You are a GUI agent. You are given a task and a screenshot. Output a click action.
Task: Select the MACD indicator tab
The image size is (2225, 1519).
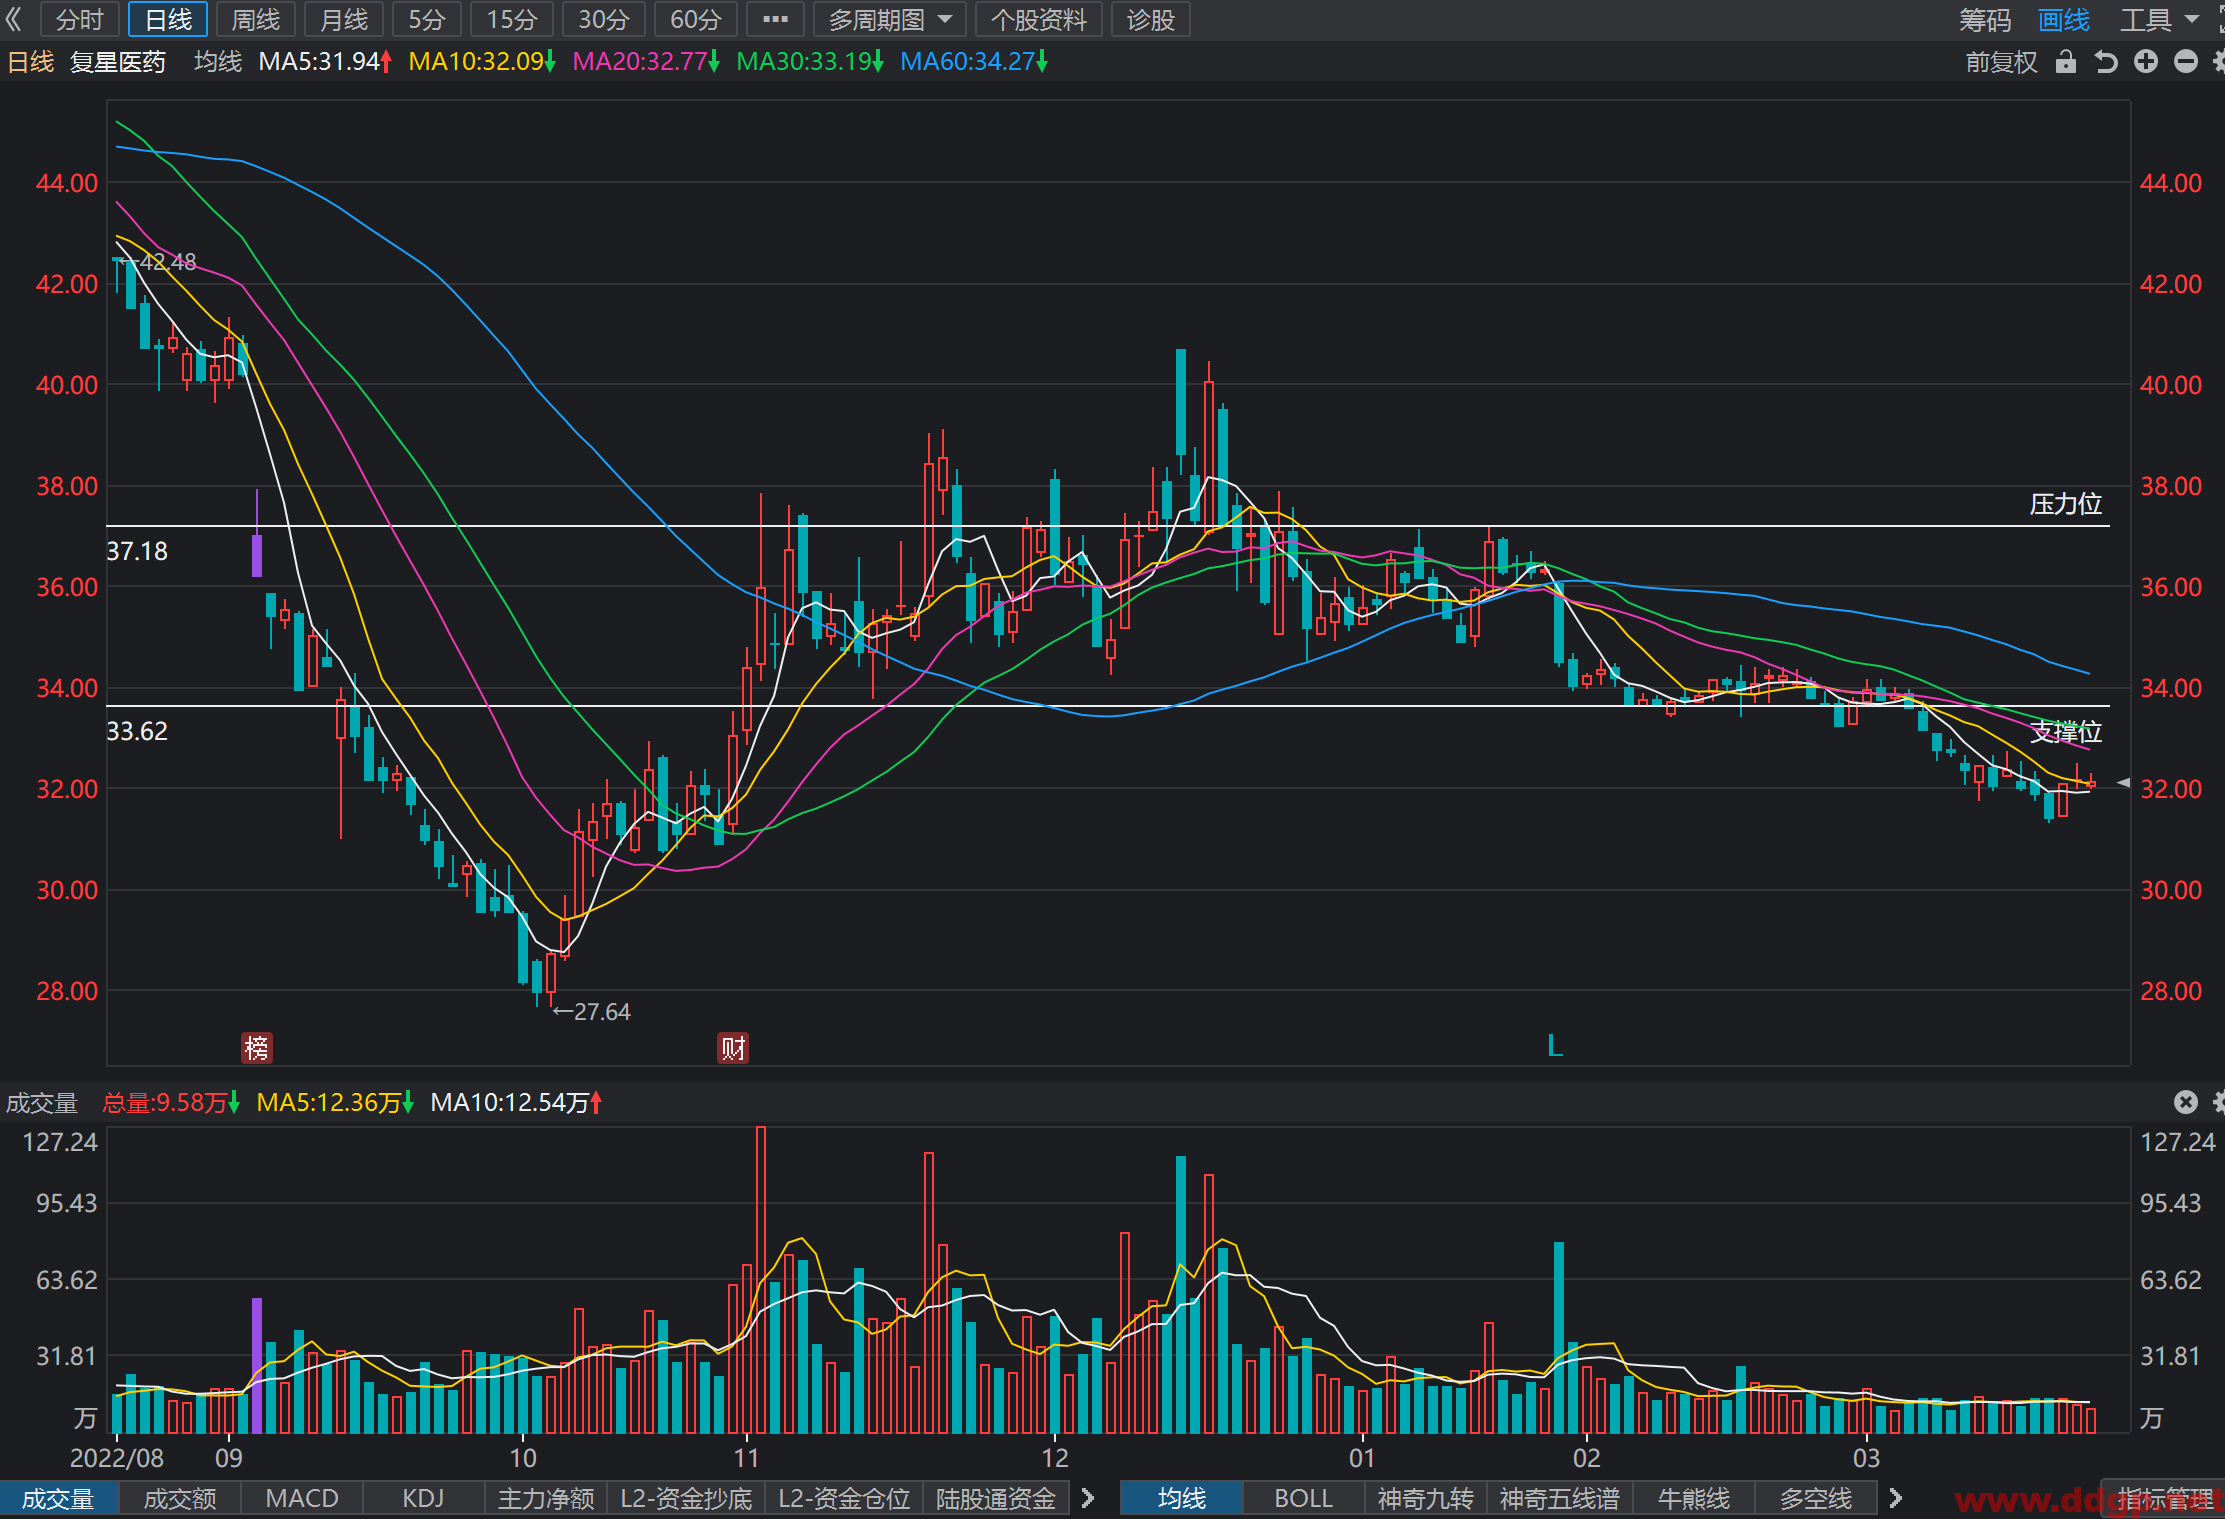(302, 1498)
